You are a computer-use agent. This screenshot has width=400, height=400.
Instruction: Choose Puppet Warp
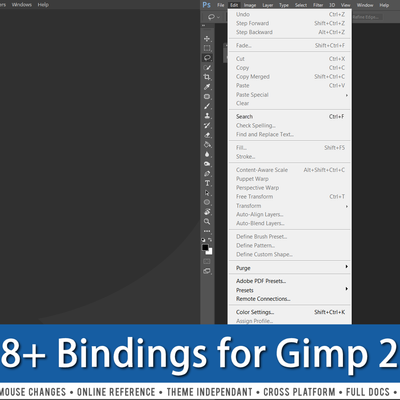click(289, 179)
